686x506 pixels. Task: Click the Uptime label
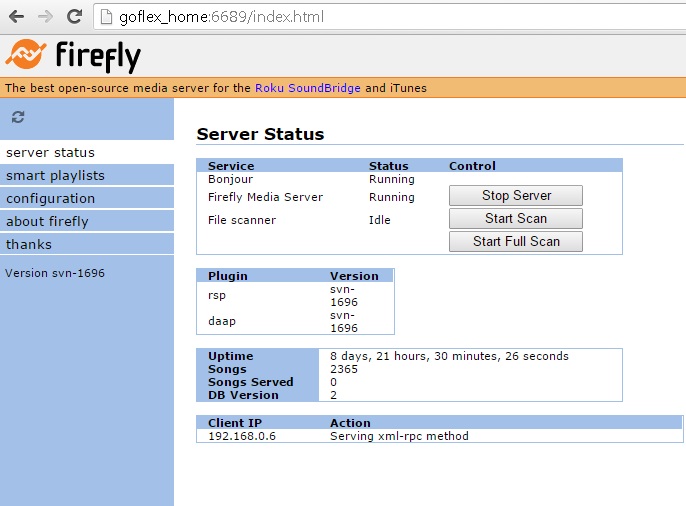231,356
